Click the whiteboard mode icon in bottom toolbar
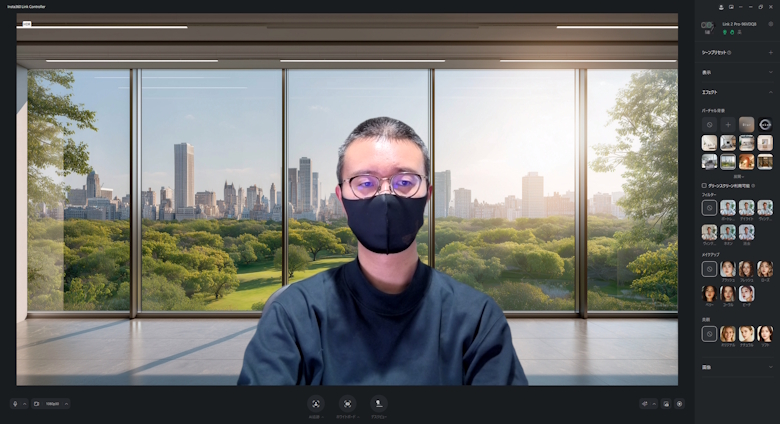 348,404
